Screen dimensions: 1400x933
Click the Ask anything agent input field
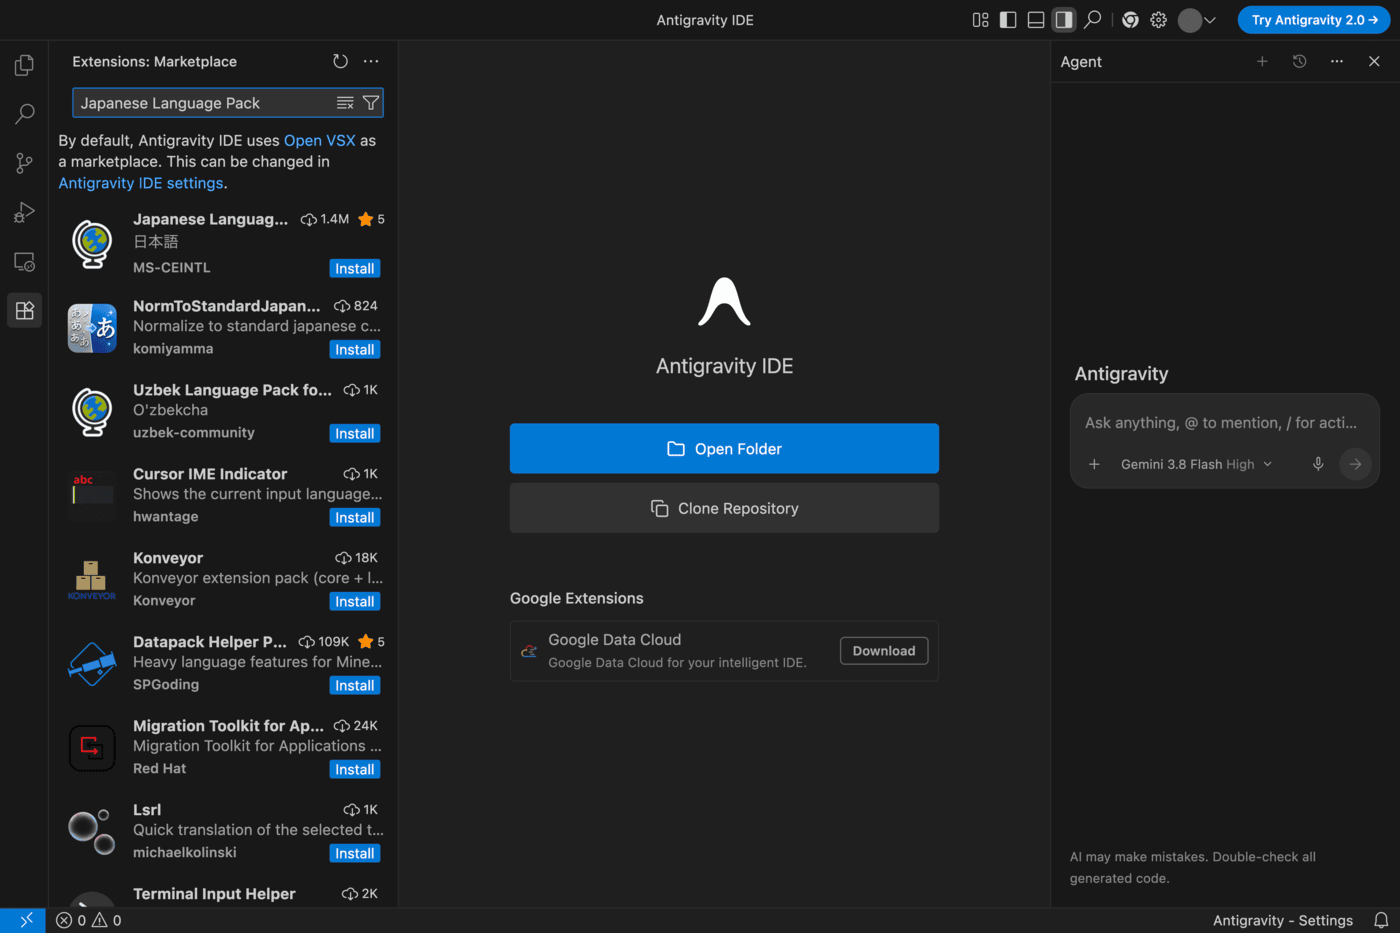[x=1221, y=423]
